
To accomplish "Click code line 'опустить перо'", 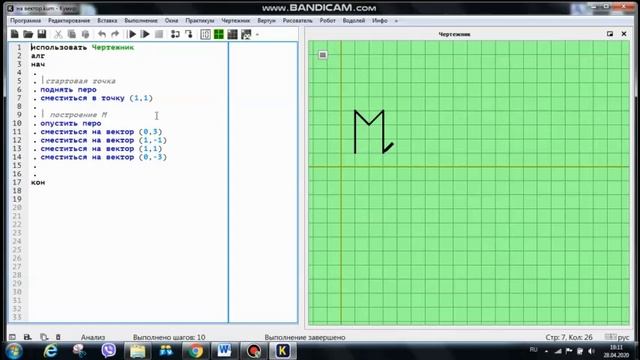I will [71, 123].
